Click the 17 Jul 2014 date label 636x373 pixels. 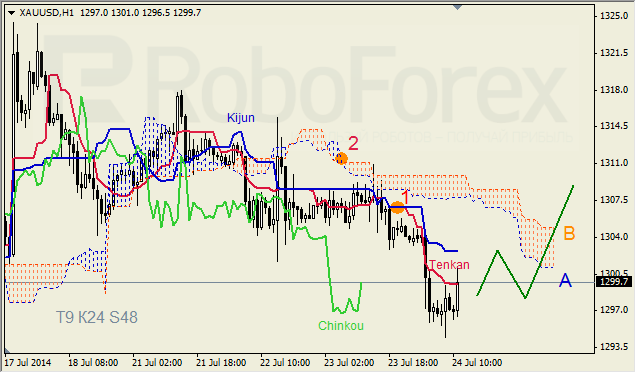pos(28,362)
